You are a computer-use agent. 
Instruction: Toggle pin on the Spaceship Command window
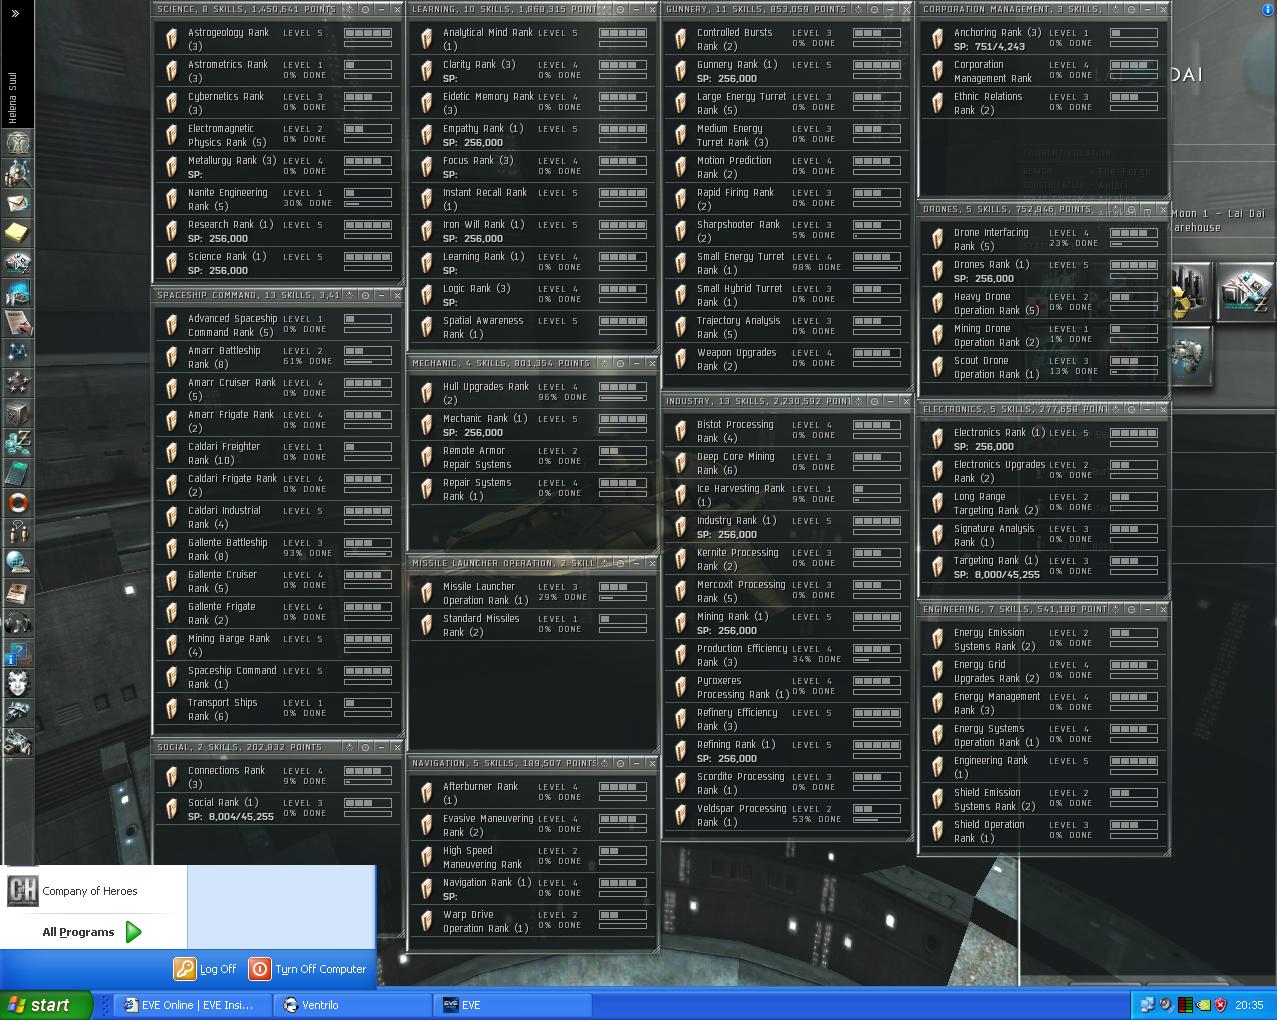[x=350, y=295]
